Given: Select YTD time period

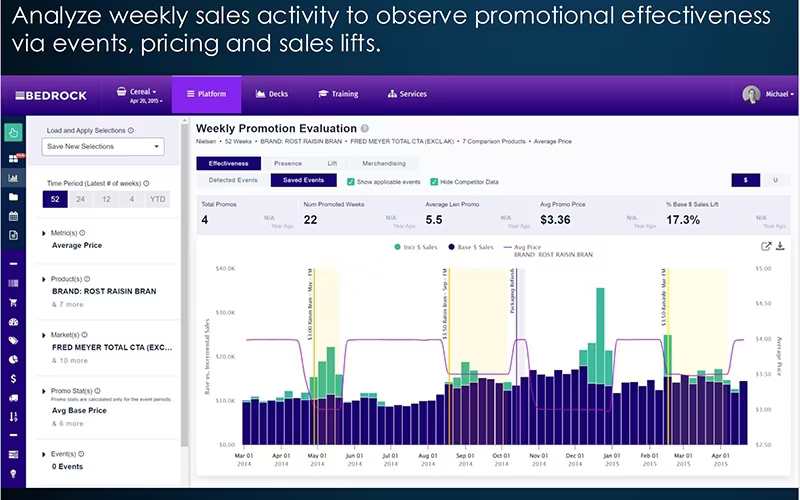Looking at the screenshot, I should [x=157, y=199].
